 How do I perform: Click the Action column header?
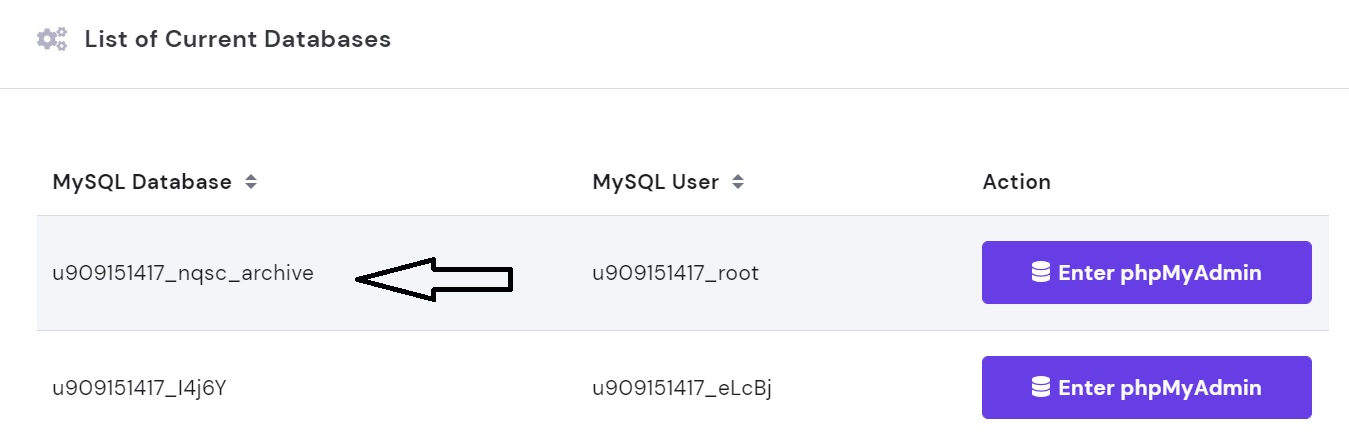1017,182
